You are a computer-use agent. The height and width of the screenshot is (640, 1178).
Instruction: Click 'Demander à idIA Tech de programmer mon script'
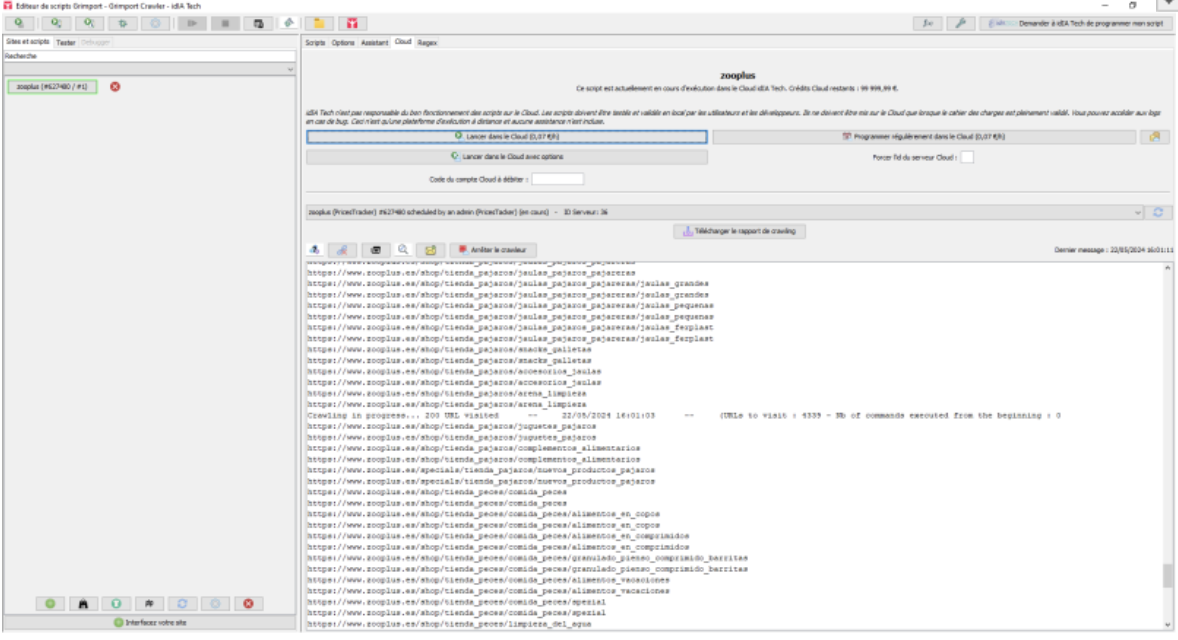point(1076,23)
